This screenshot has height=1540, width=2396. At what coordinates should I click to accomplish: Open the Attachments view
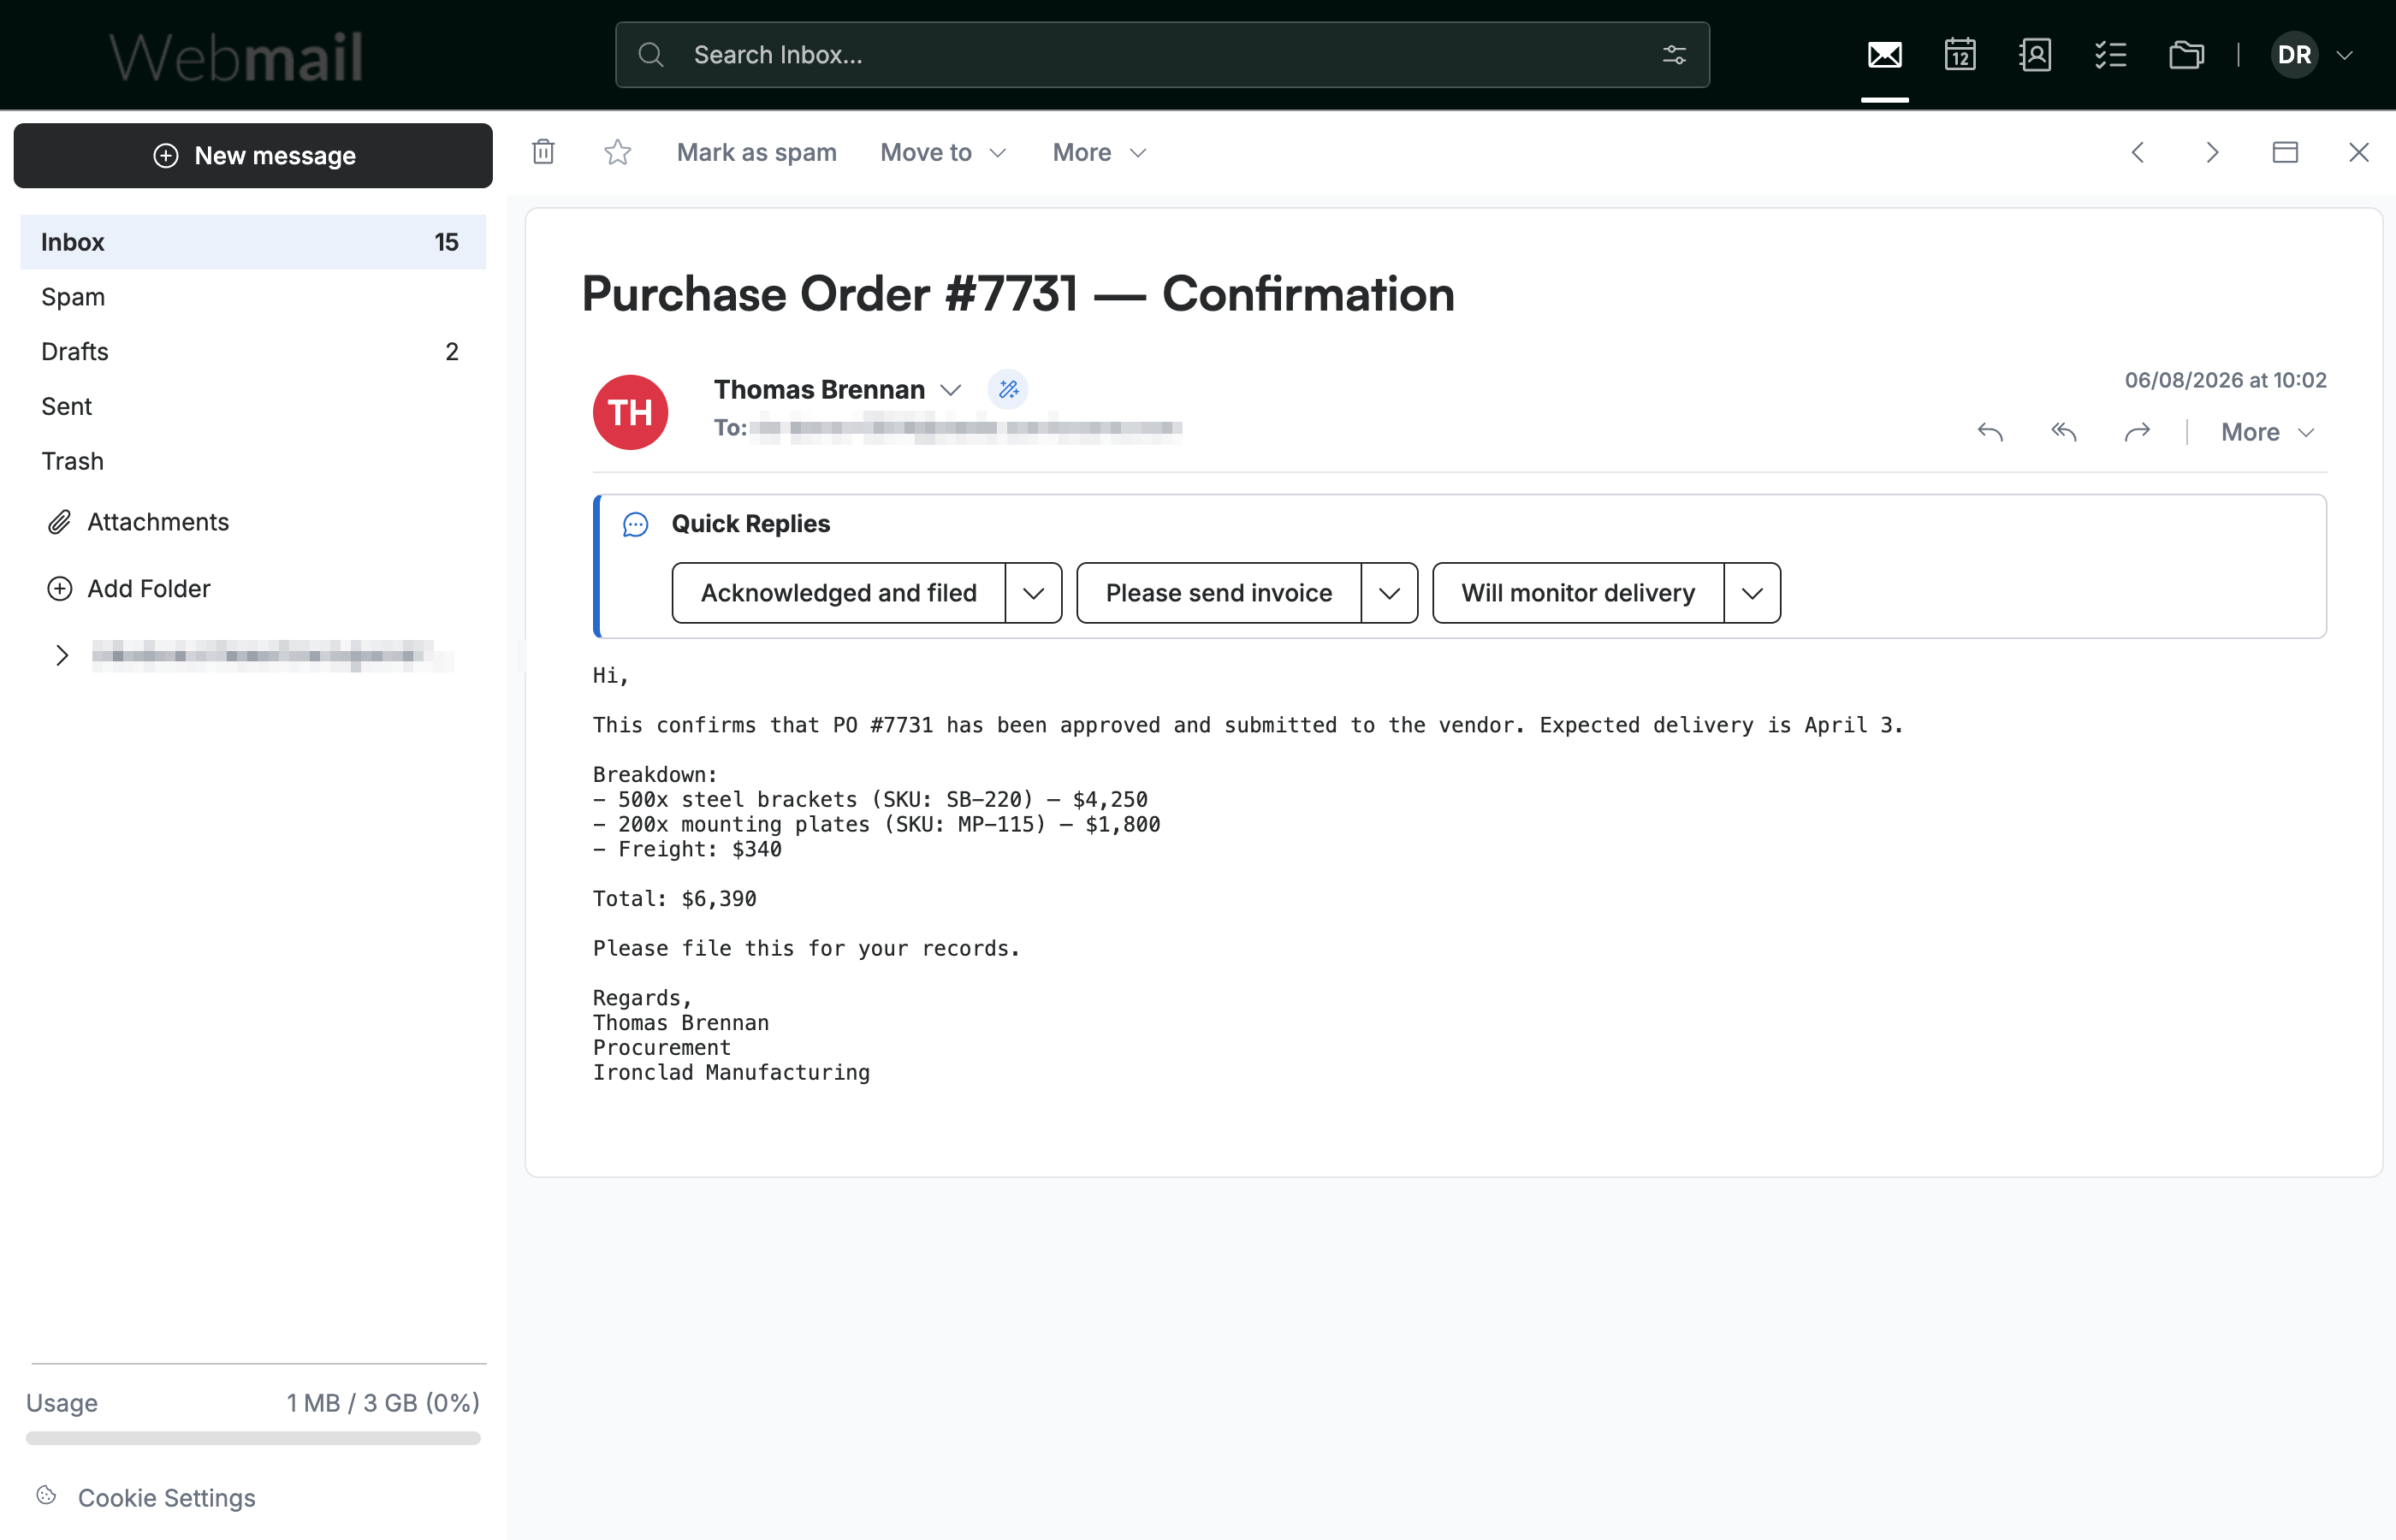(157, 522)
